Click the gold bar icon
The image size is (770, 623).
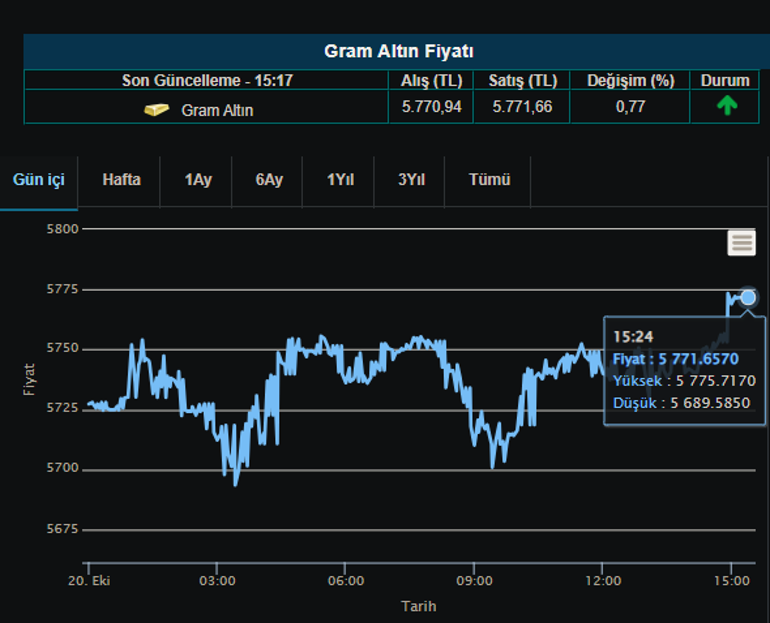pyautogui.click(x=156, y=109)
